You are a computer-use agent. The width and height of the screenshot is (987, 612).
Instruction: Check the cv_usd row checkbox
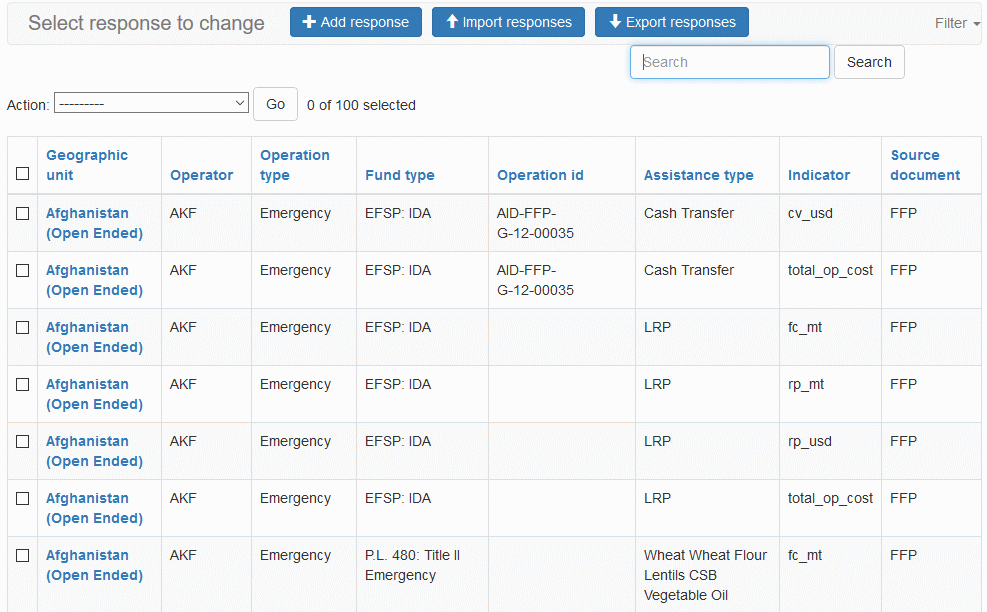coord(23,214)
